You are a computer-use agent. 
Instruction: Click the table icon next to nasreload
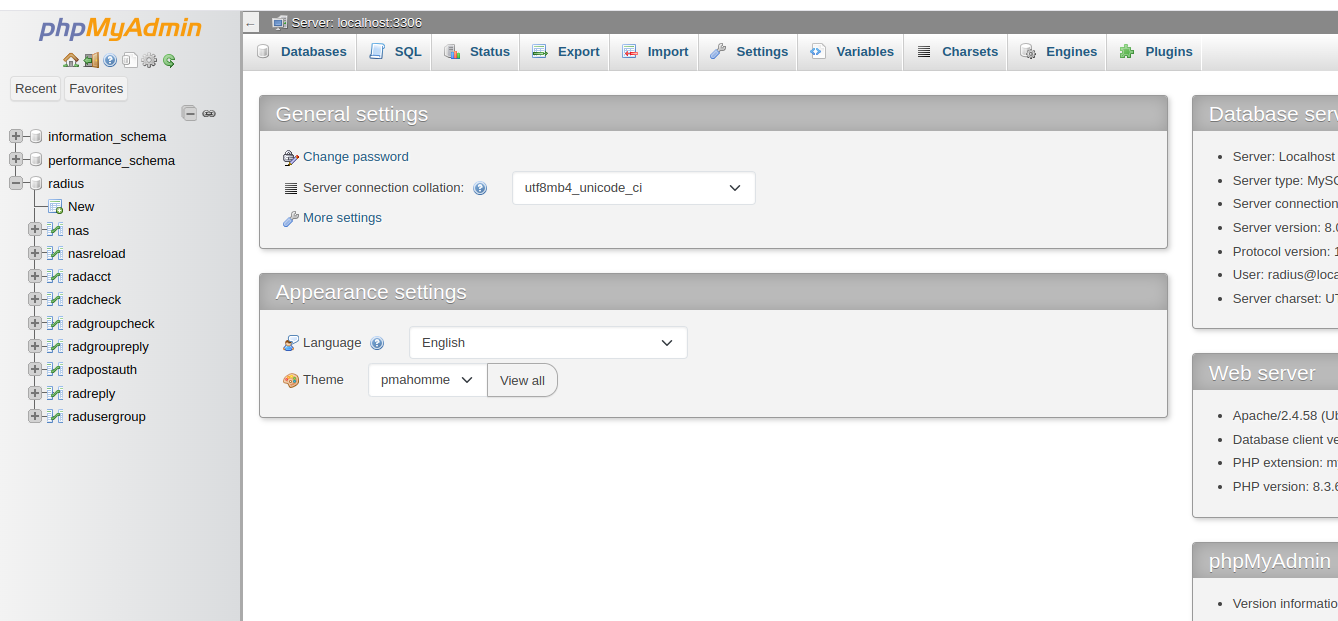click(x=56, y=253)
